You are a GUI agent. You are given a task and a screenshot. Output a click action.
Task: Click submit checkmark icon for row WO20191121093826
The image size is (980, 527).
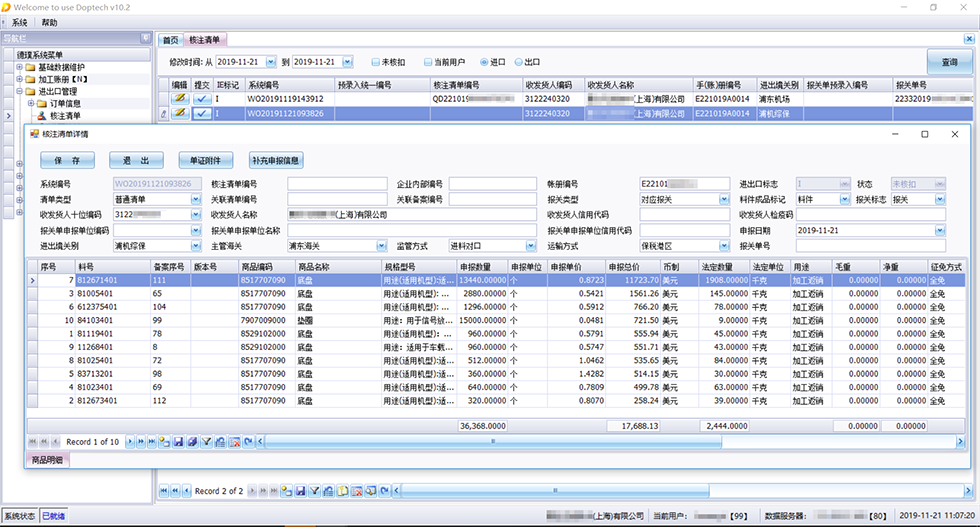[x=202, y=113]
